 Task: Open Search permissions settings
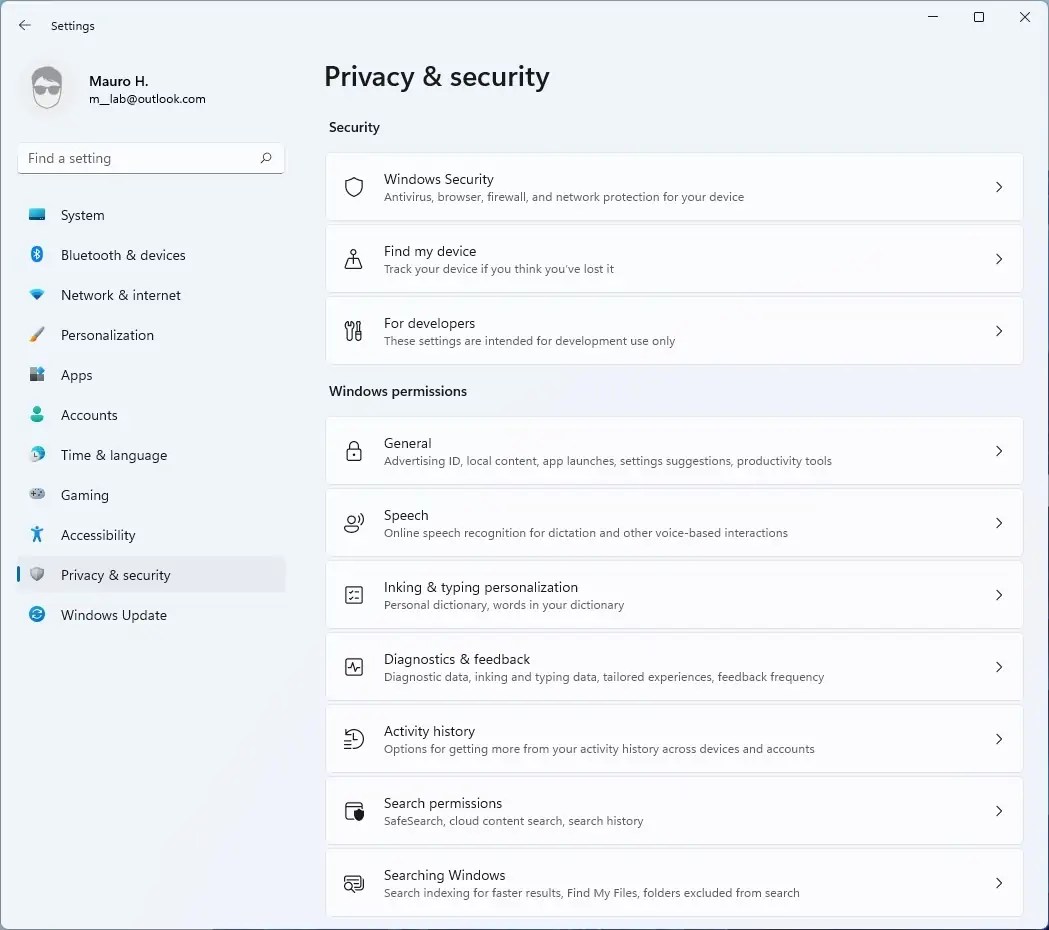point(674,811)
